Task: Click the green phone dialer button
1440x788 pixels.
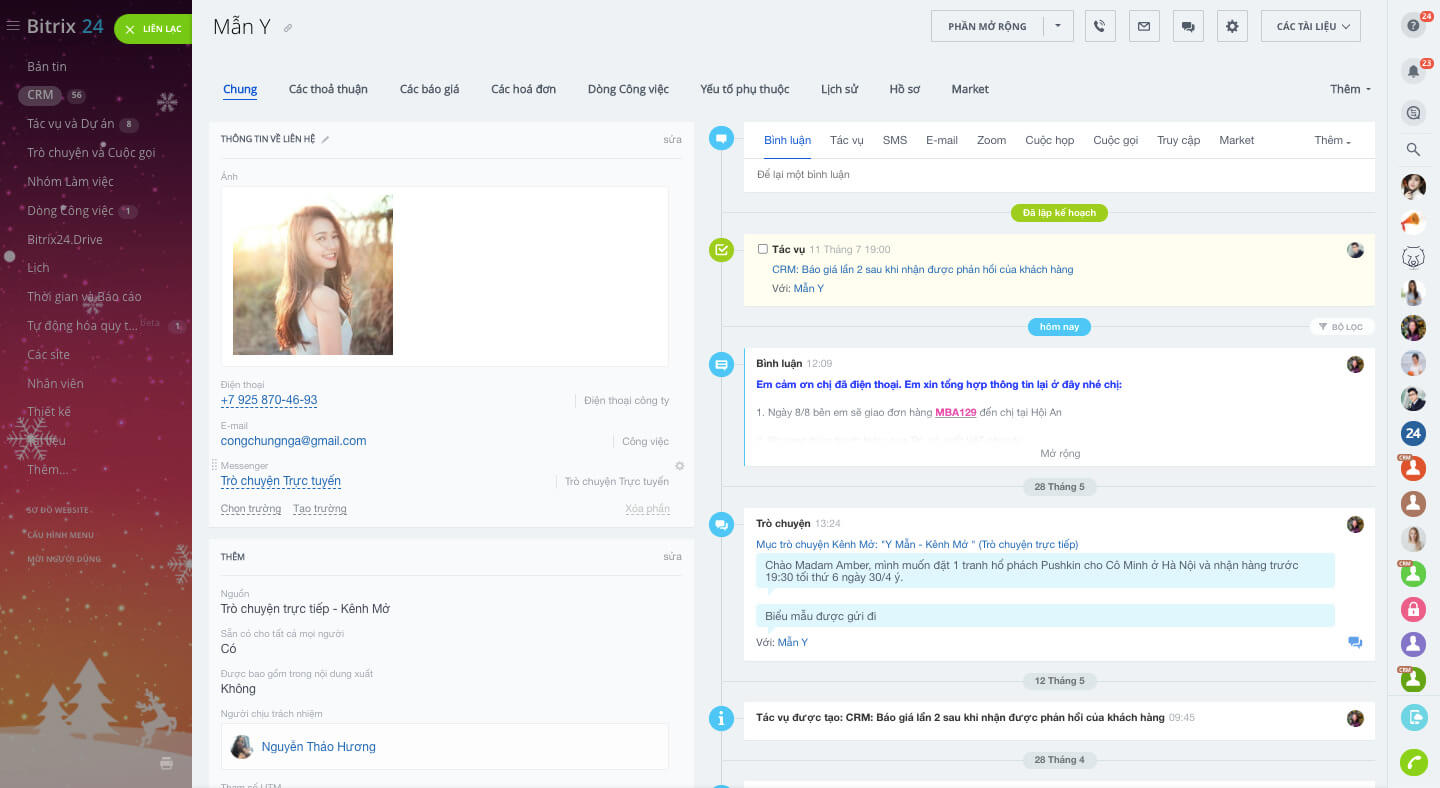Action: coord(1413,762)
